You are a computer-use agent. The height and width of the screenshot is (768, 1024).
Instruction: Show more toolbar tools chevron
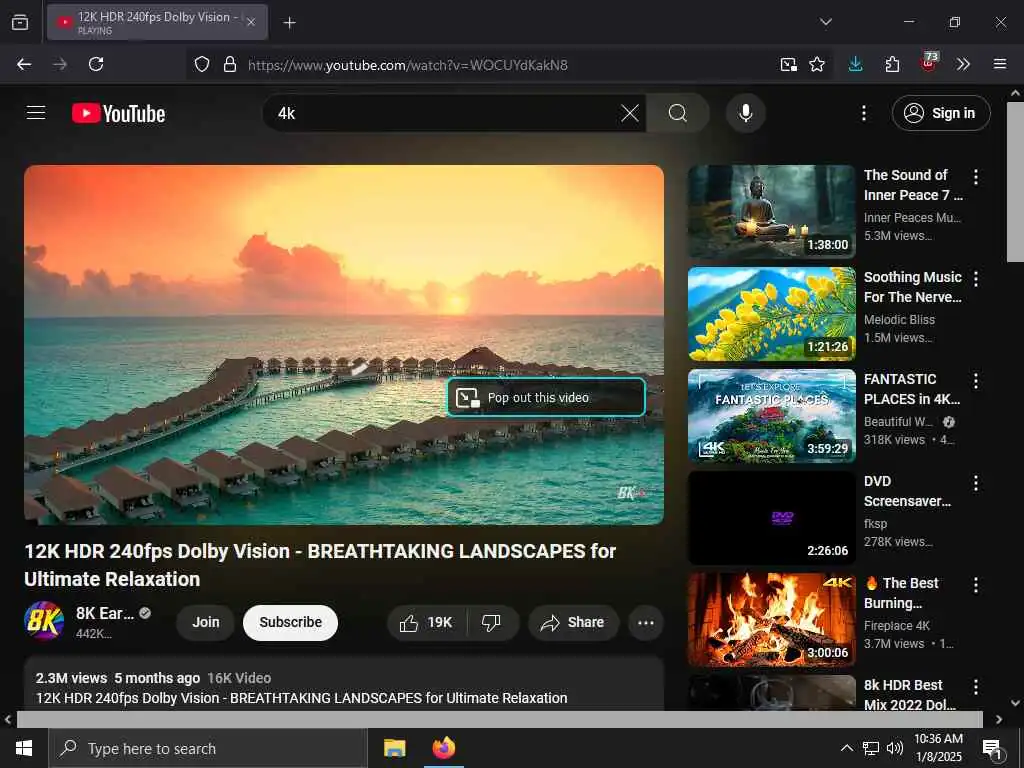pyautogui.click(x=963, y=64)
